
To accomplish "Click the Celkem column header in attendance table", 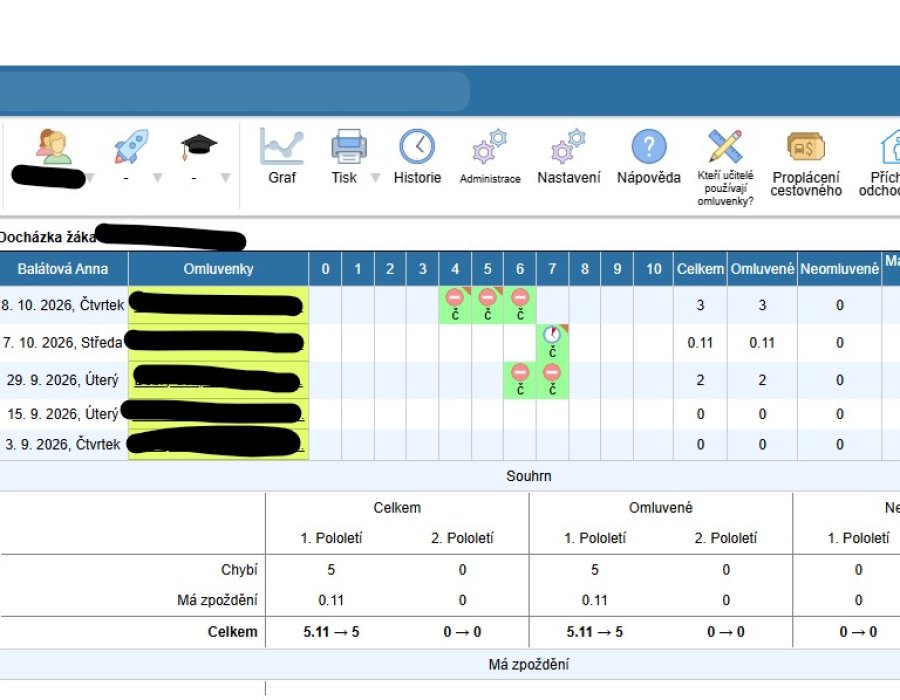I will tap(700, 269).
